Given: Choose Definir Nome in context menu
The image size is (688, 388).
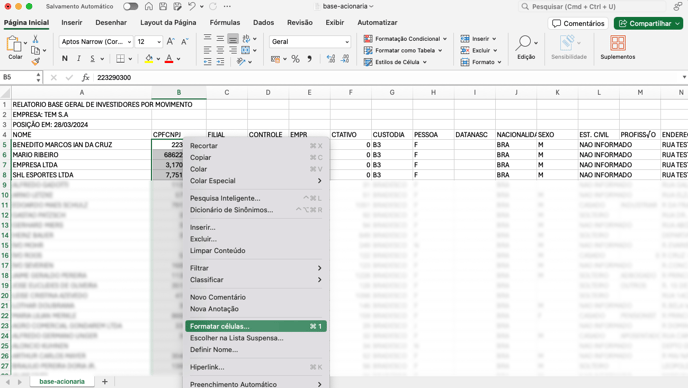Looking at the screenshot, I should [256, 350].
